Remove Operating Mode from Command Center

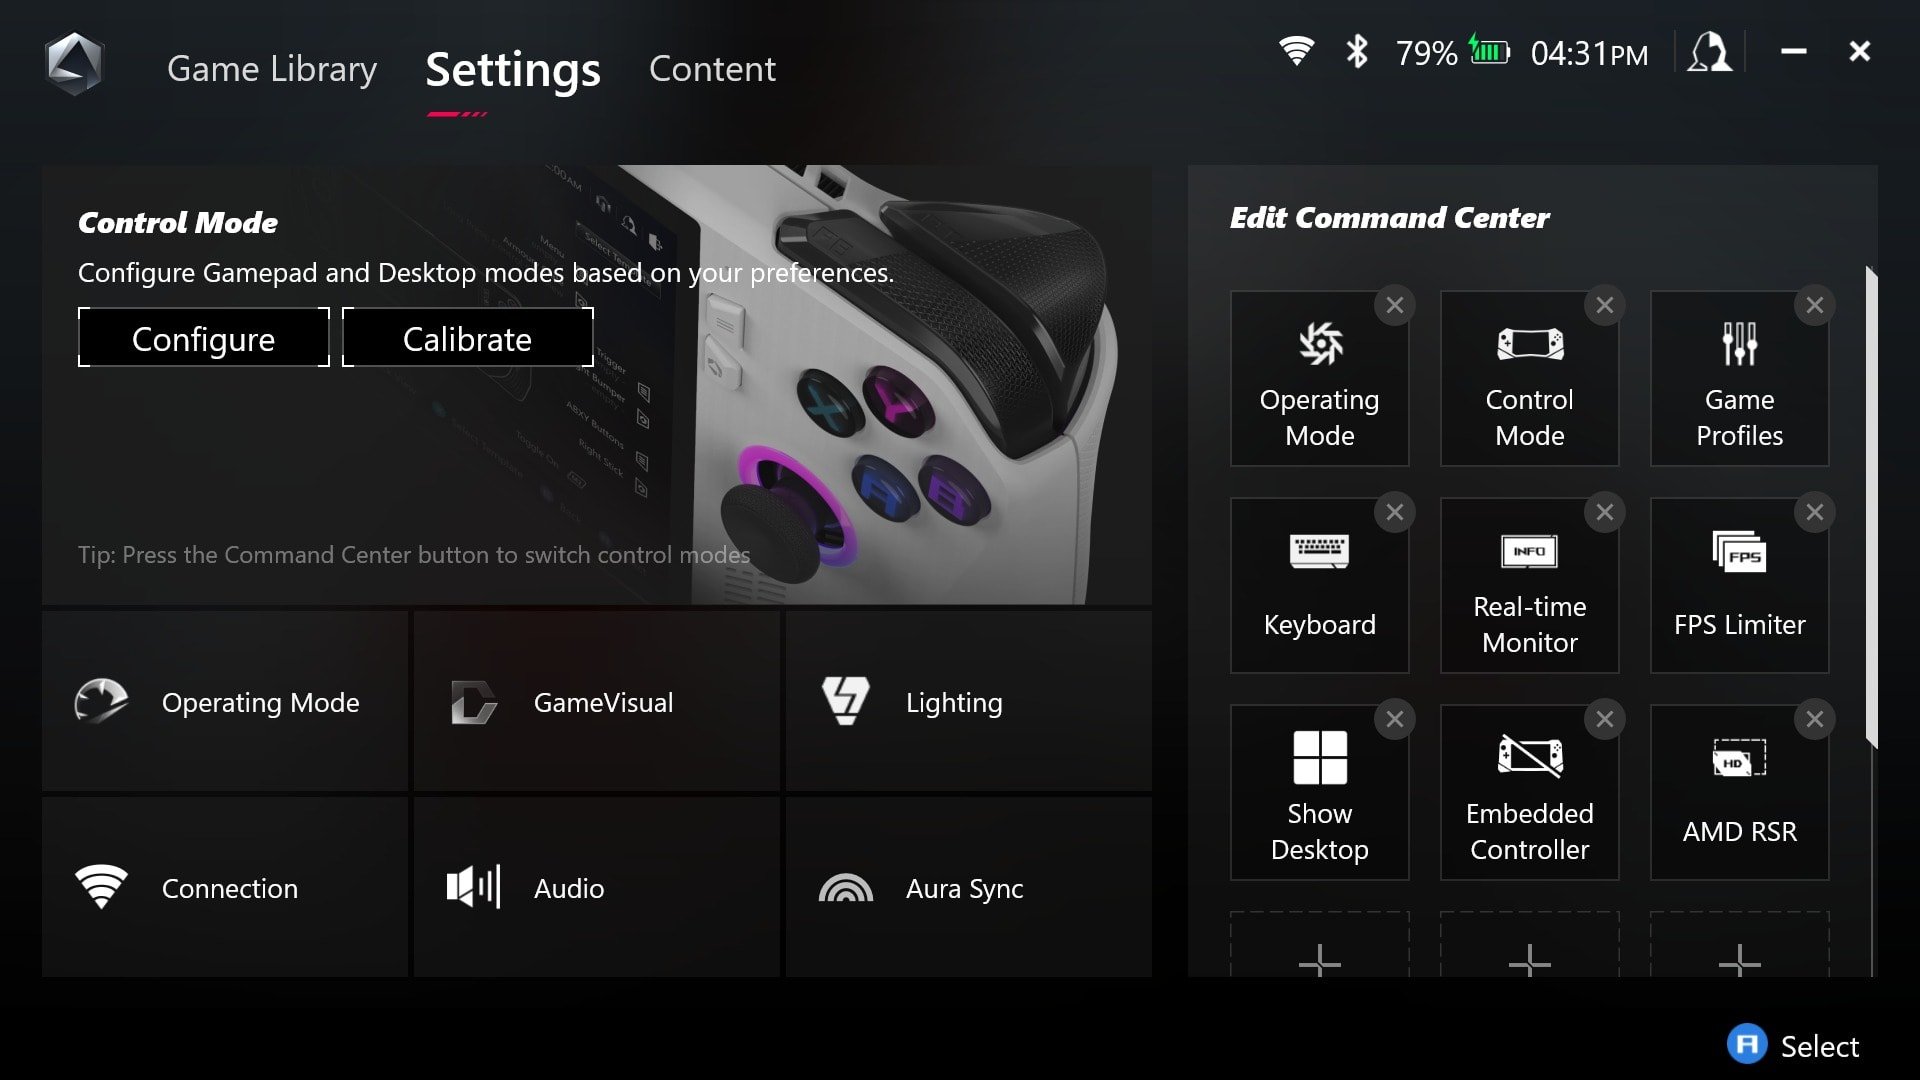(x=1395, y=305)
